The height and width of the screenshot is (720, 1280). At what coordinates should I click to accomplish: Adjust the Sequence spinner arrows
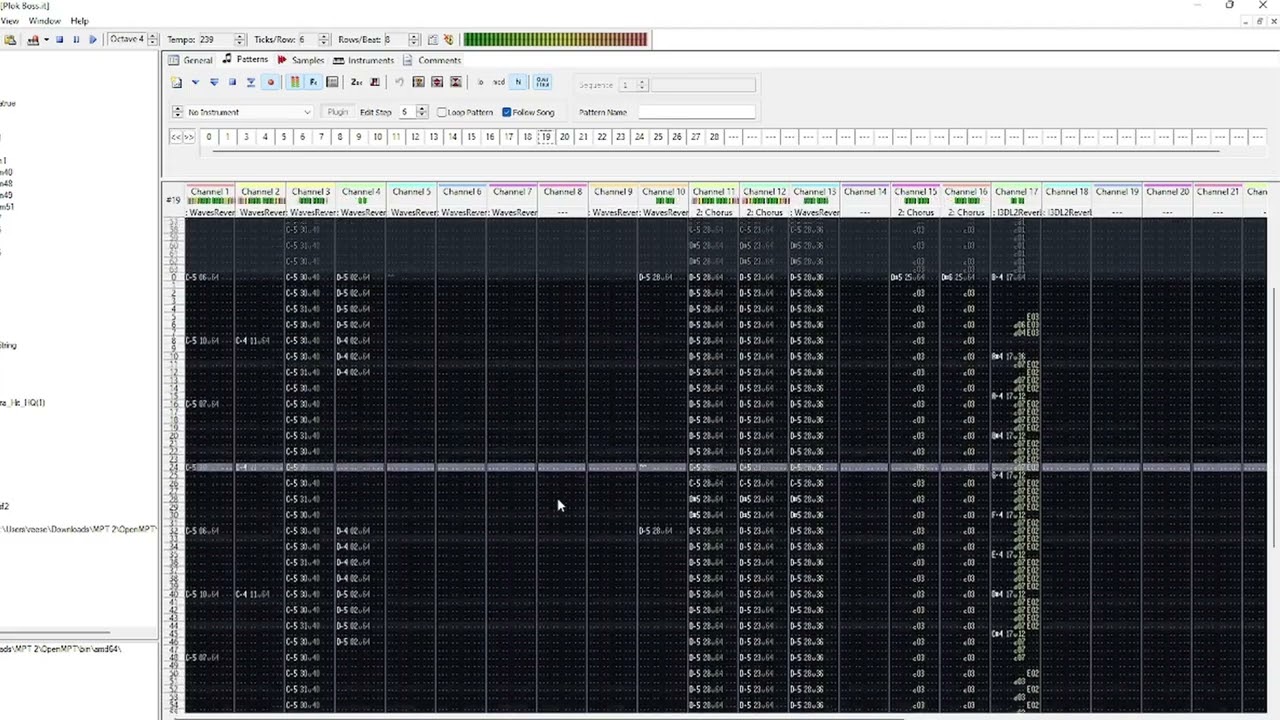point(642,85)
